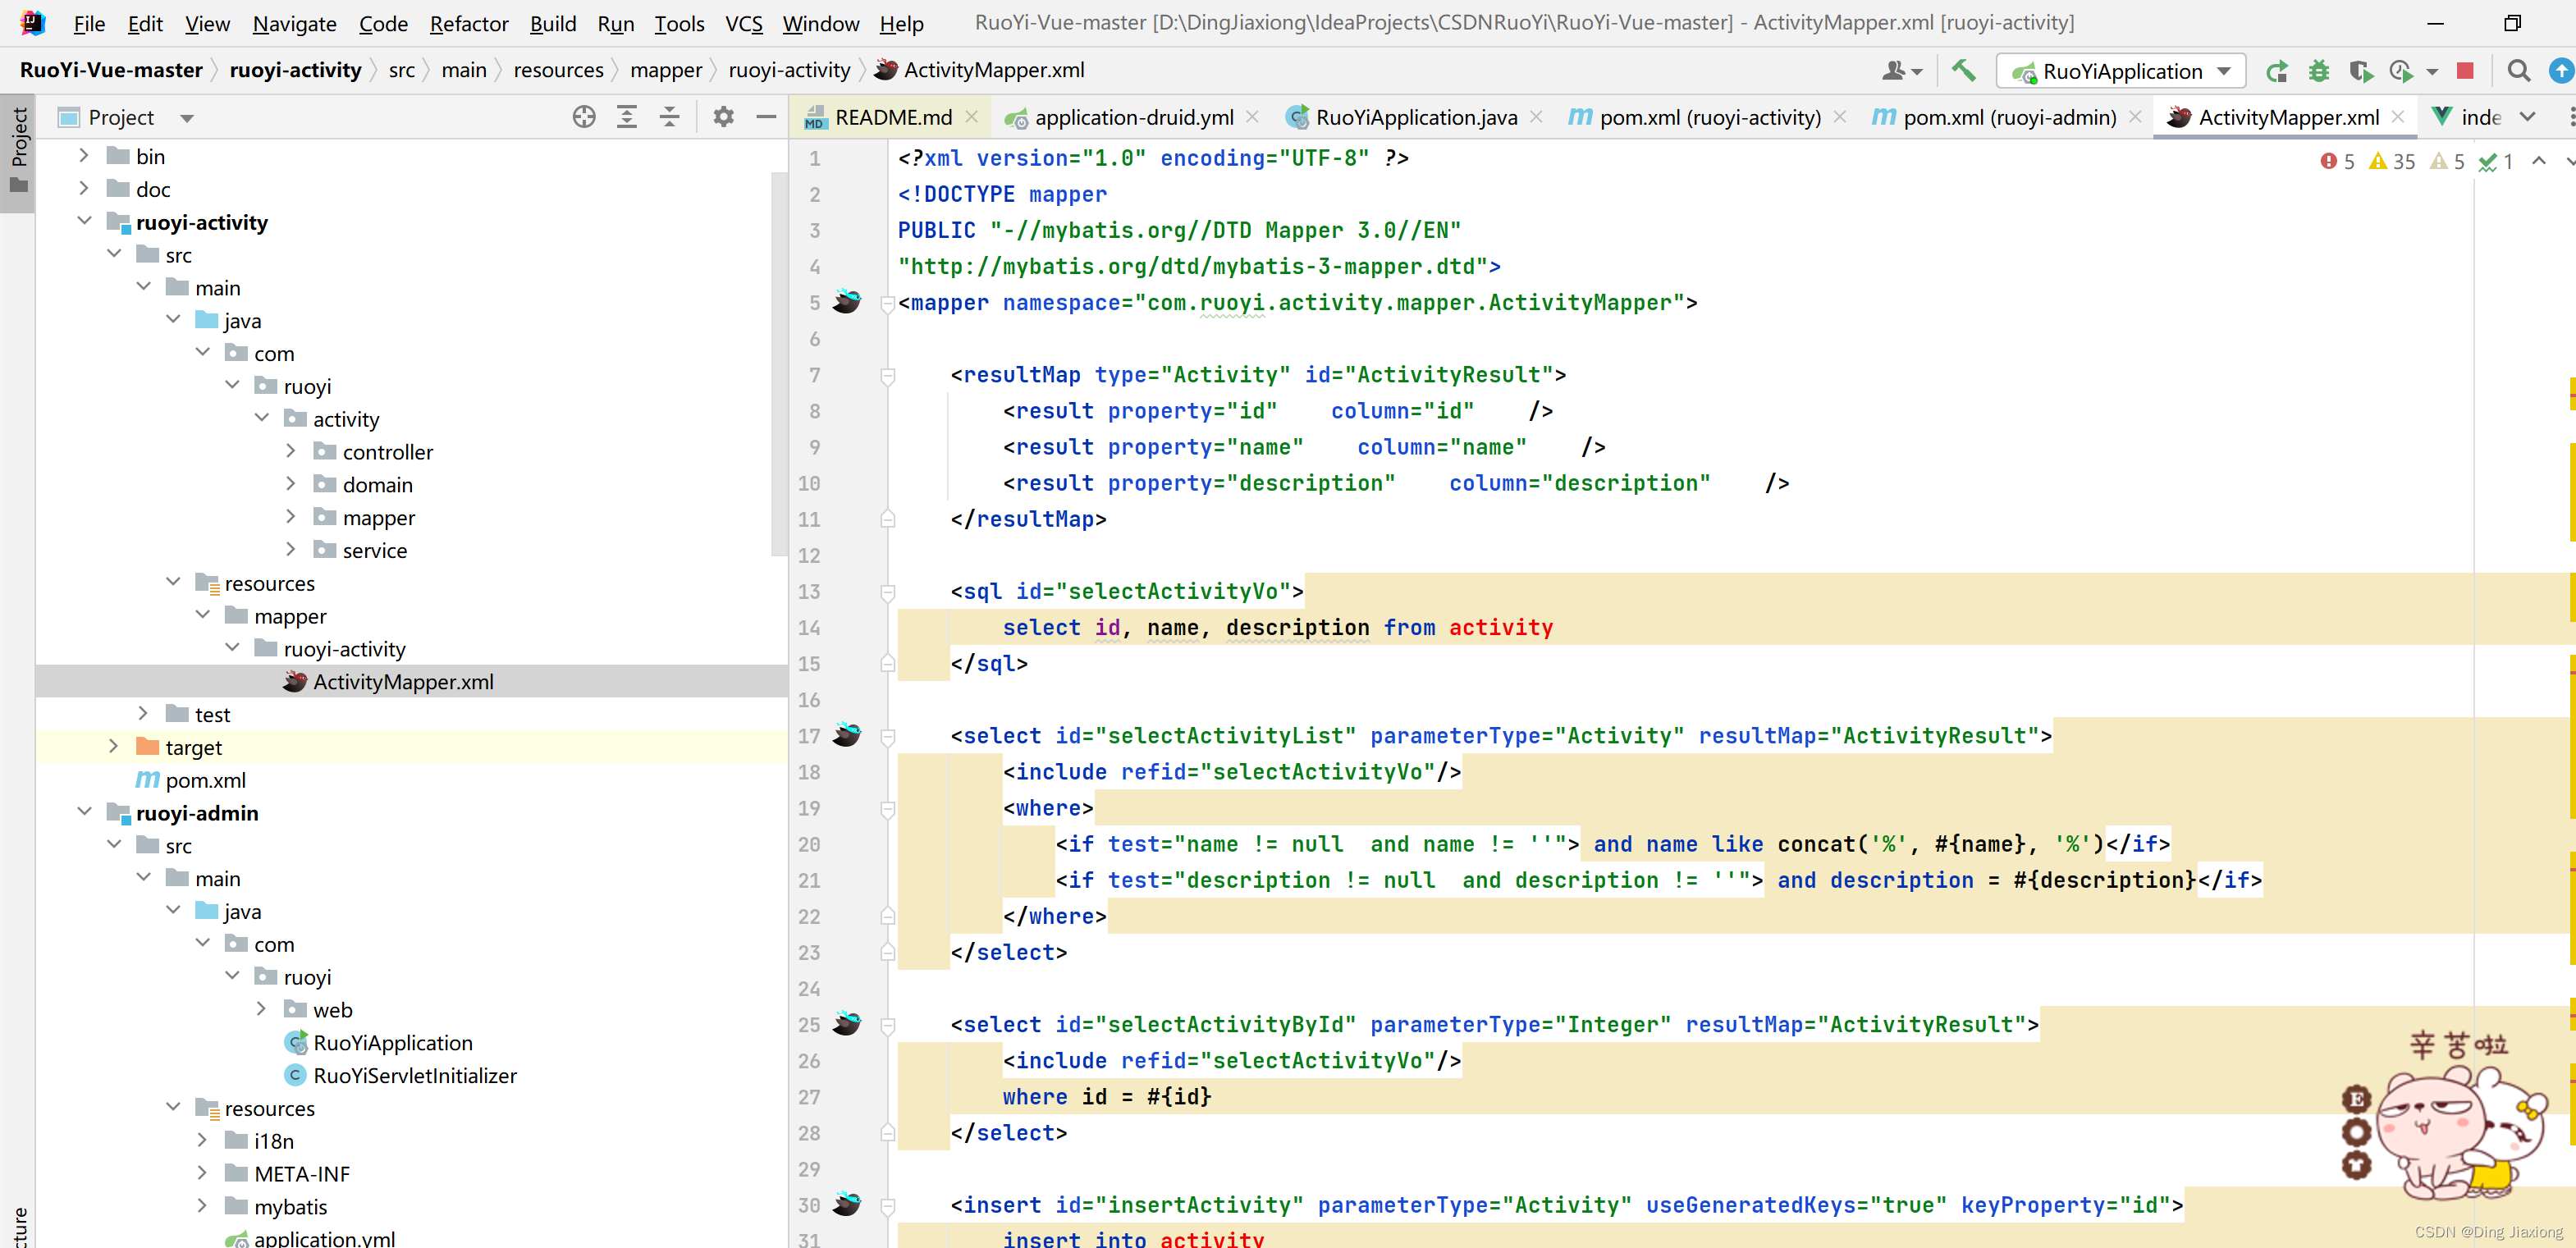2576x1248 pixels.
Task: Collapse the ruoyi-admin module node
Action: [84, 812]
